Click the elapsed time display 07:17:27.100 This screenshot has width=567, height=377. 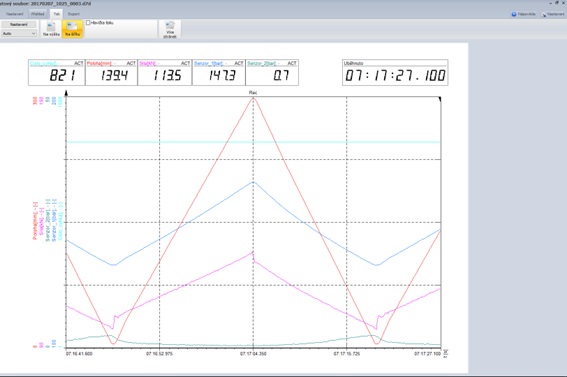[395, 73]
